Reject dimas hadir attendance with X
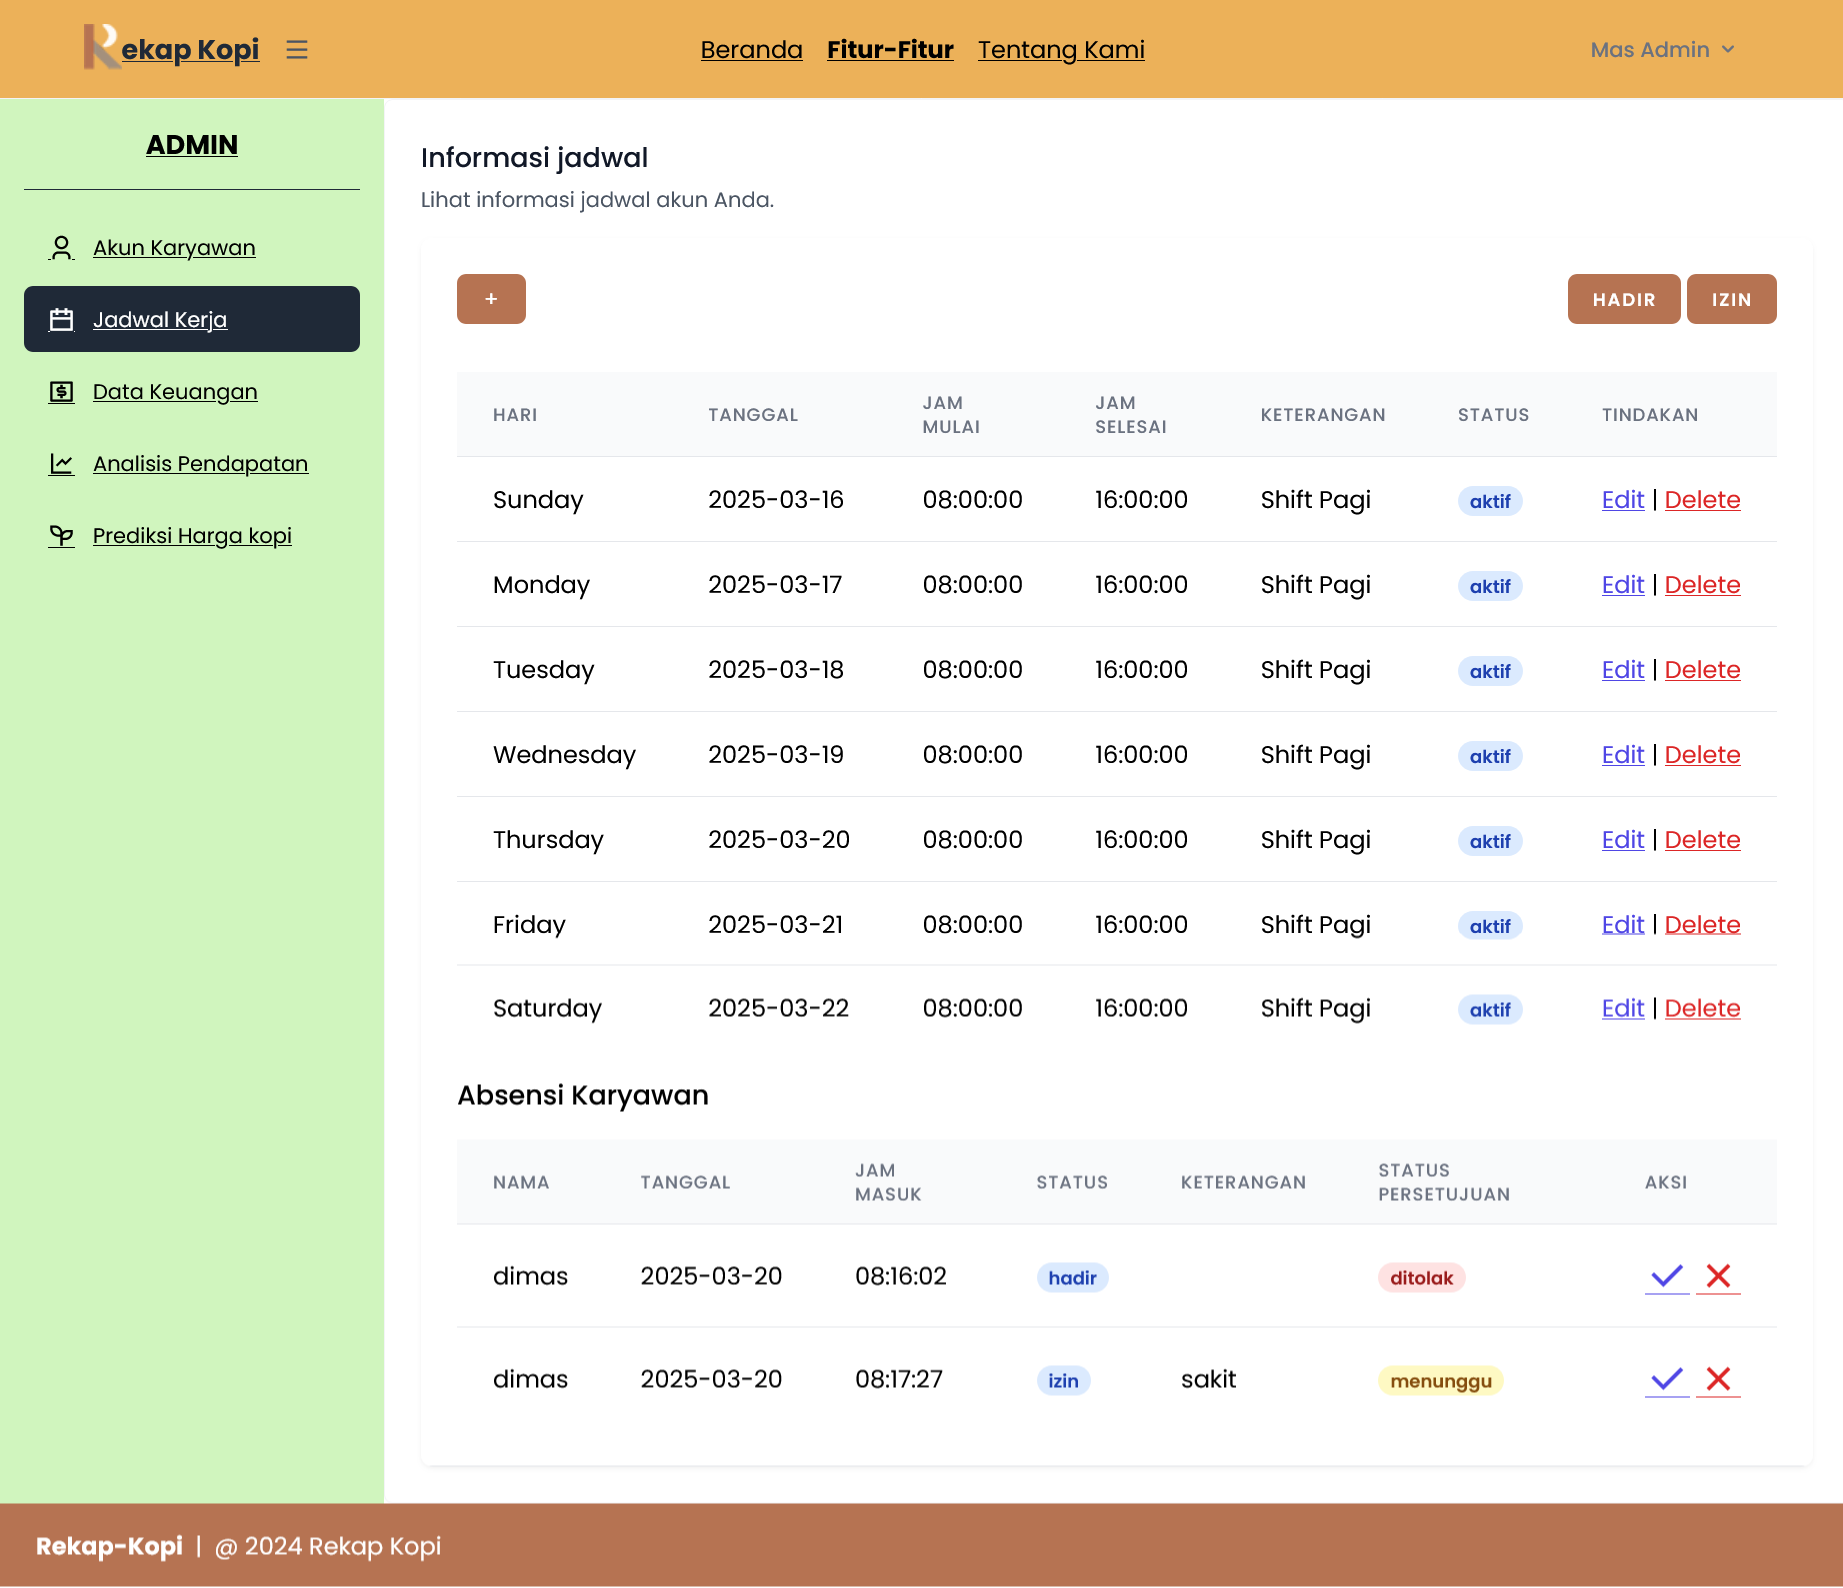 [1718, 1276]
